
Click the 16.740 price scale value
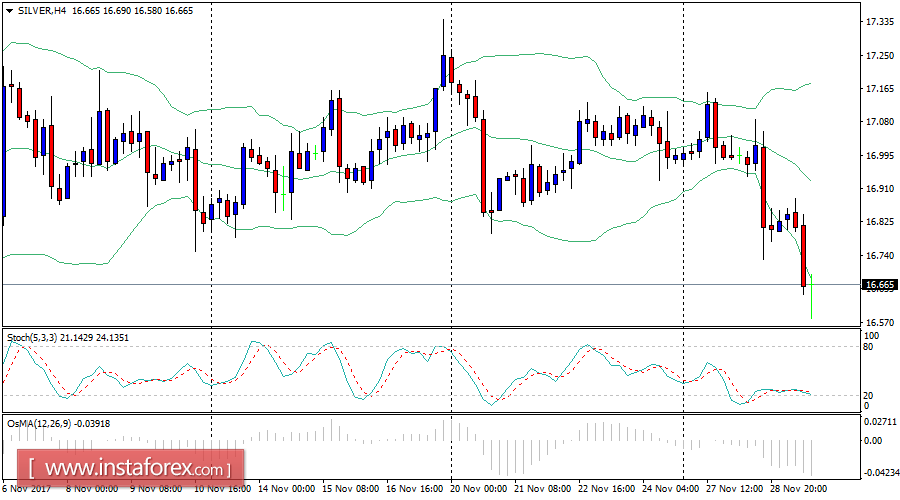point(880,255)
